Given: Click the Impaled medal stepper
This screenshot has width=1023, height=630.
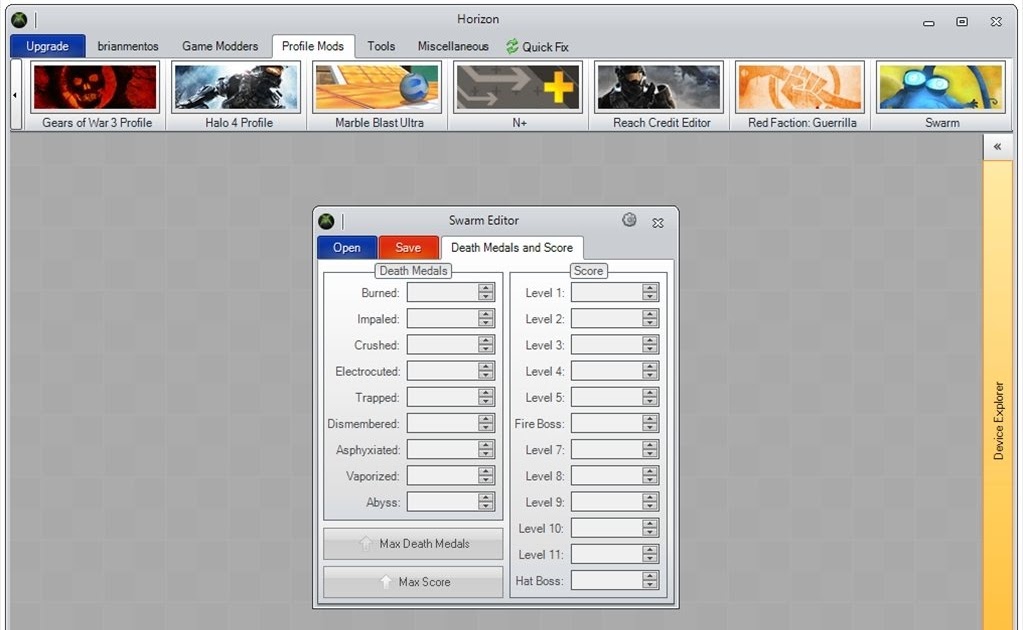Looking at the screenshot, I should click(x=486, y=319).
